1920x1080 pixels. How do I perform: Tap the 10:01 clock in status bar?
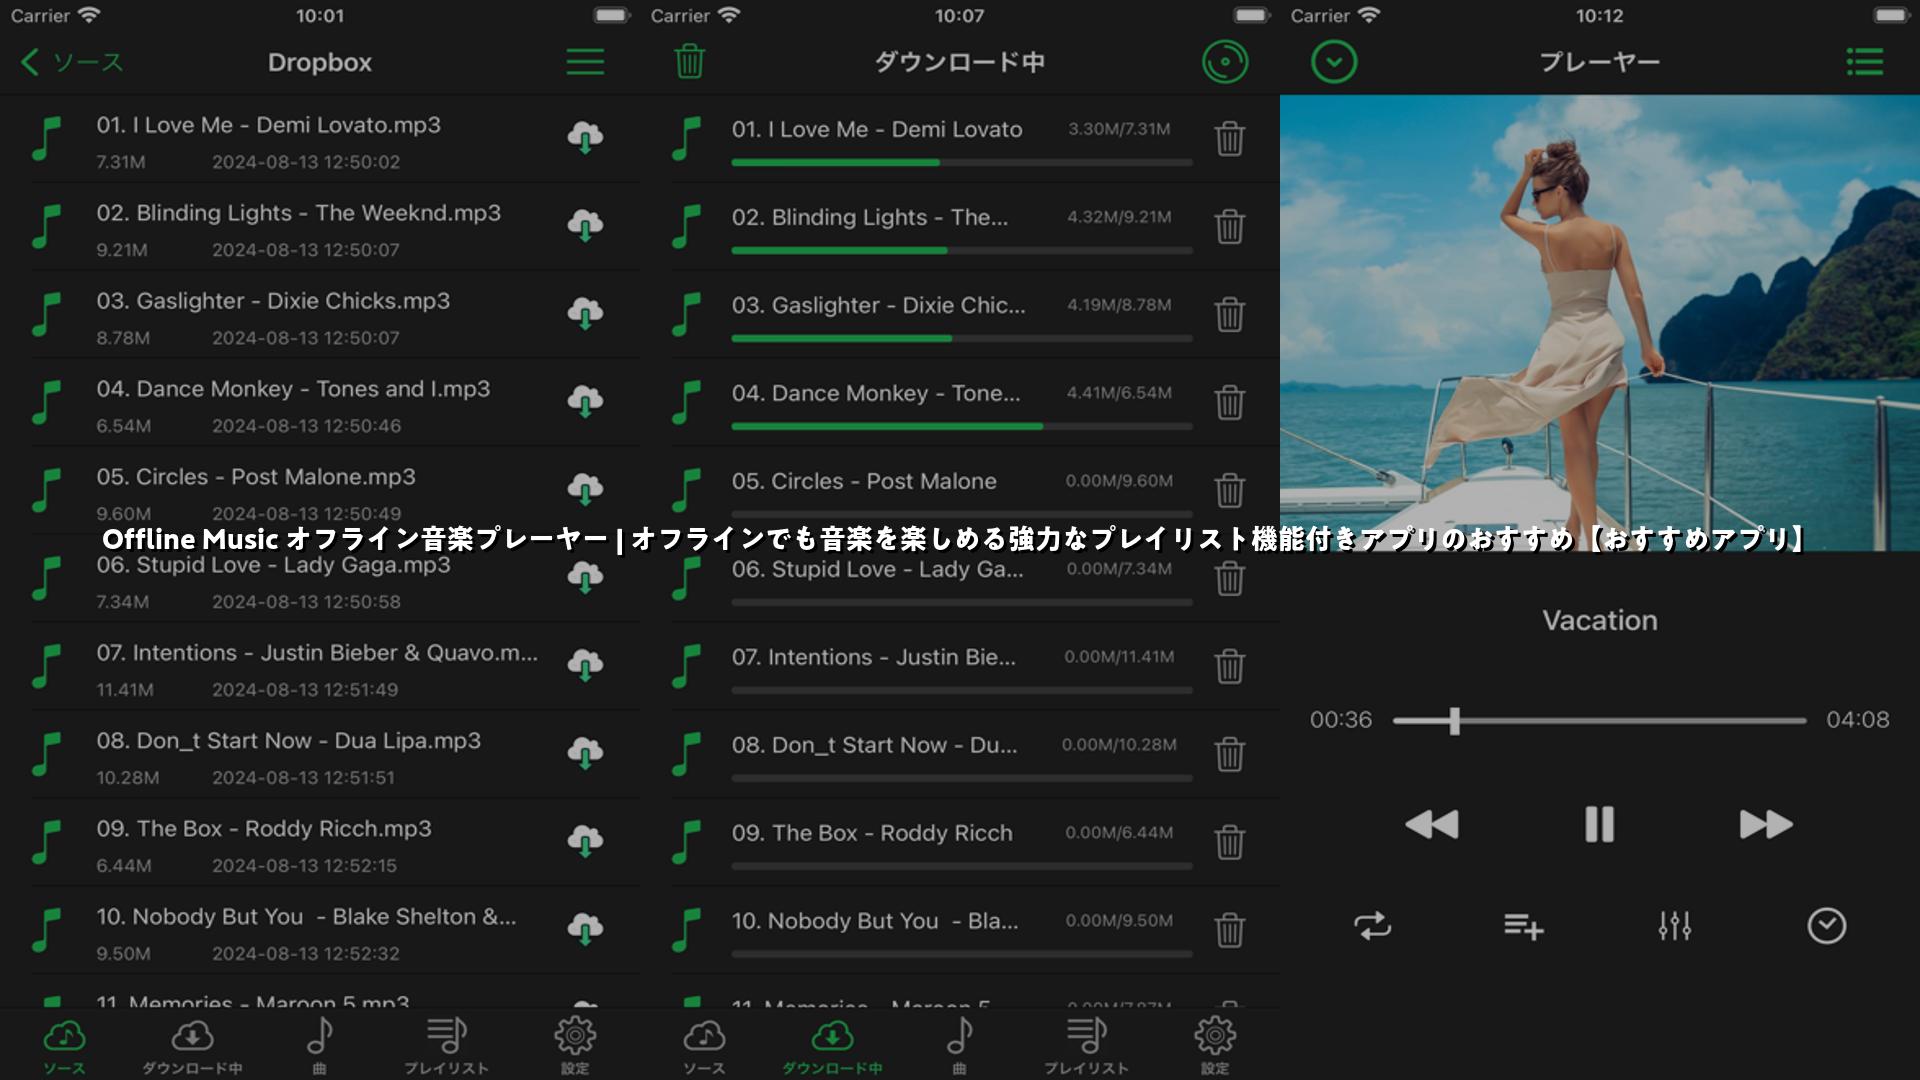(x=320, y=16)
